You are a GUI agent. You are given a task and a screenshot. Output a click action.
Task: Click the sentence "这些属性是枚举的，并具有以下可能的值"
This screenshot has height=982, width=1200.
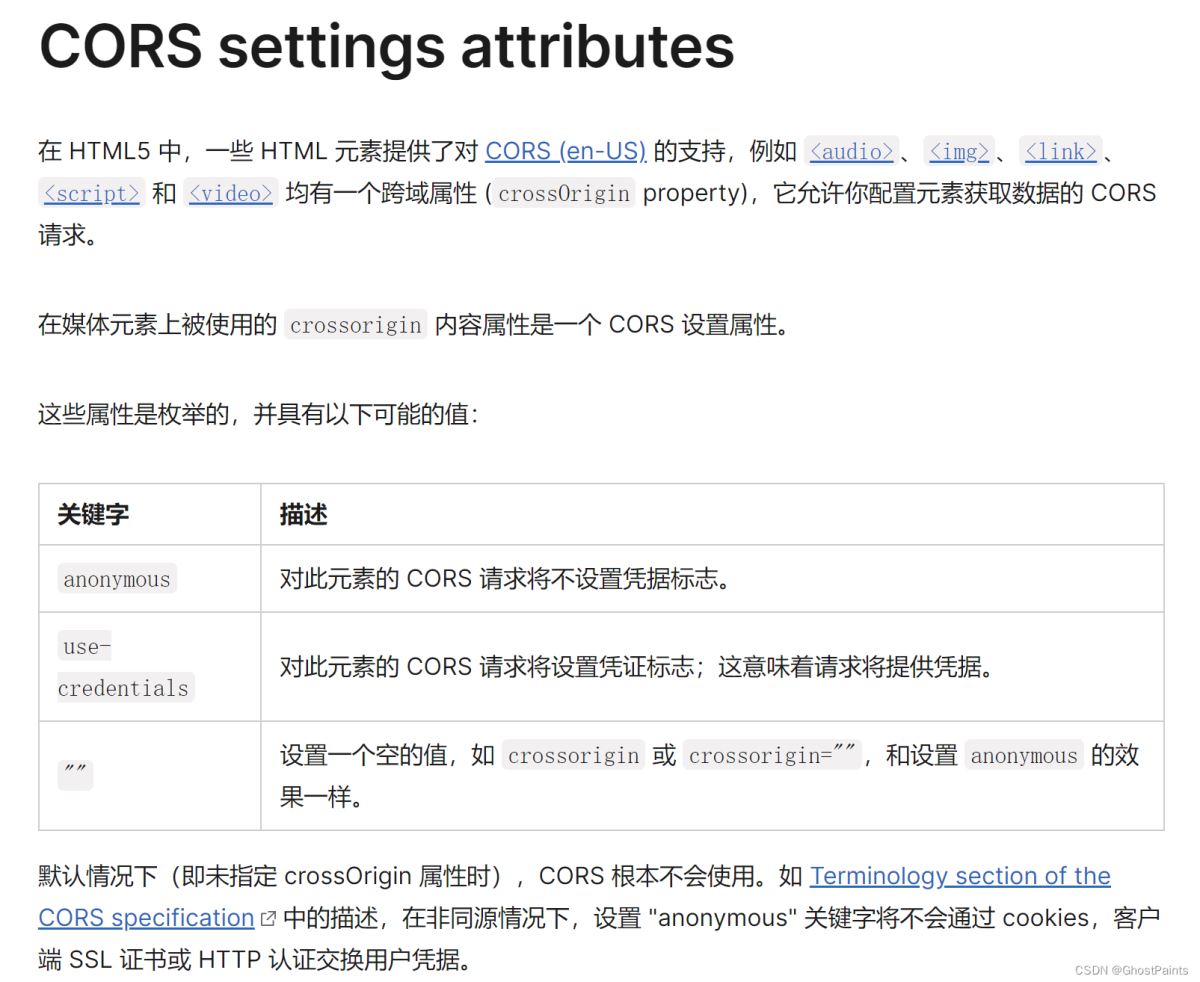[258, 414]
